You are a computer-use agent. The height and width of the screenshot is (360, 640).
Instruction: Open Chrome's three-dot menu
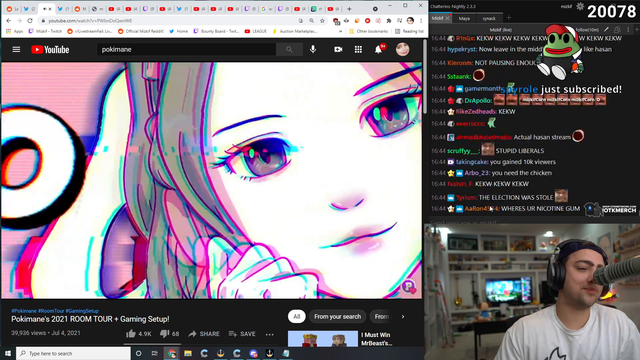[421, 20]
